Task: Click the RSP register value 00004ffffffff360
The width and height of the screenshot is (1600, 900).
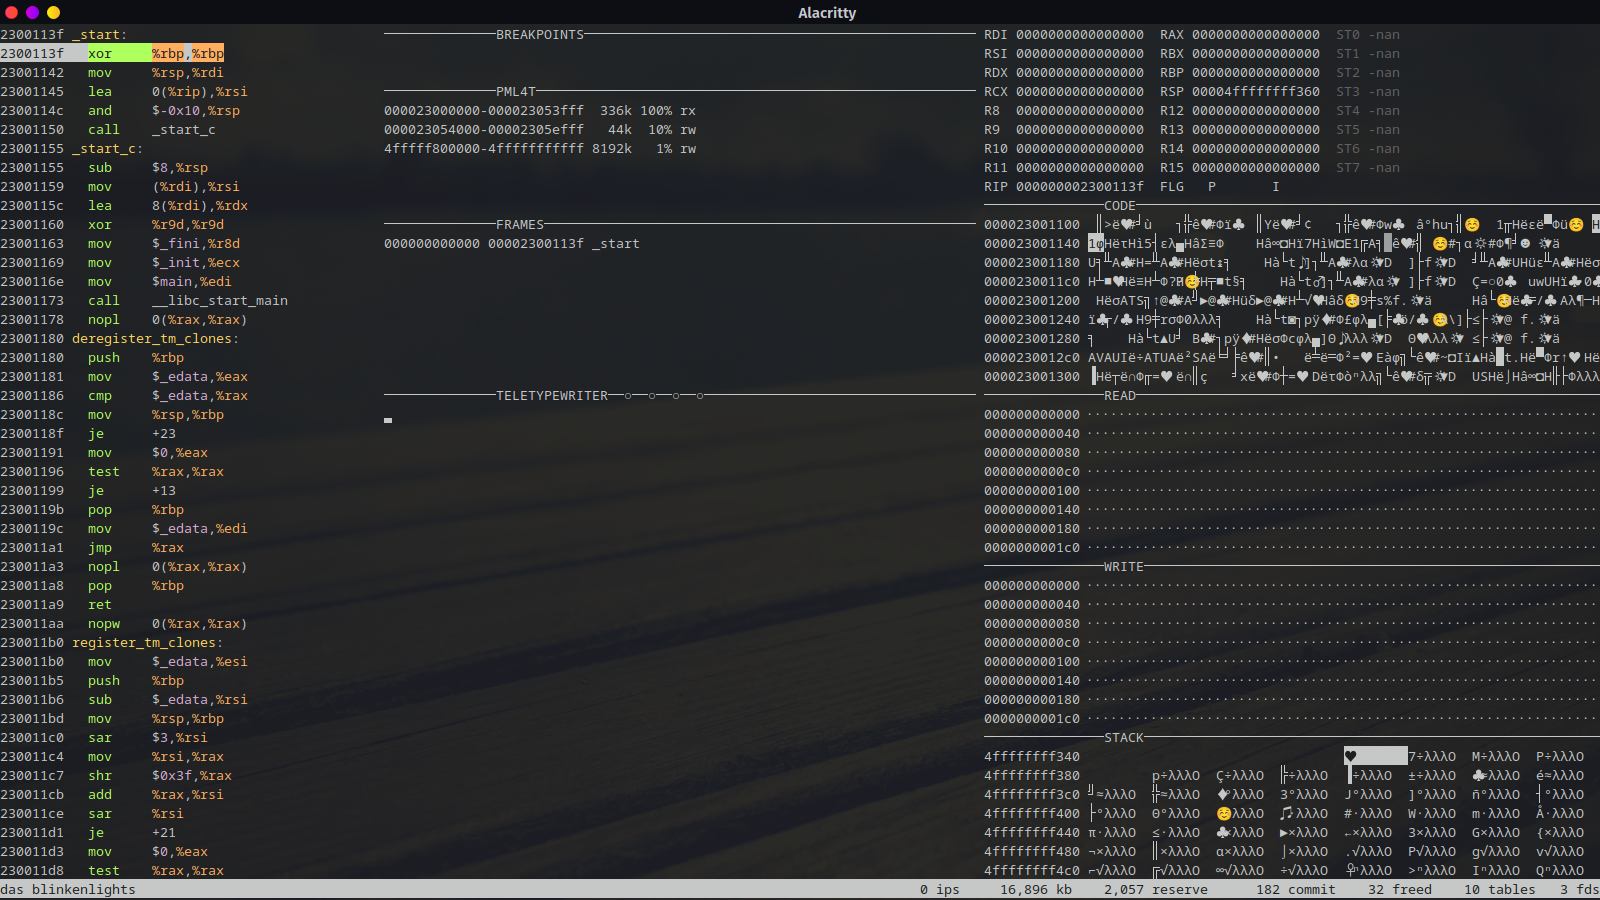Action: [1256, 92]
